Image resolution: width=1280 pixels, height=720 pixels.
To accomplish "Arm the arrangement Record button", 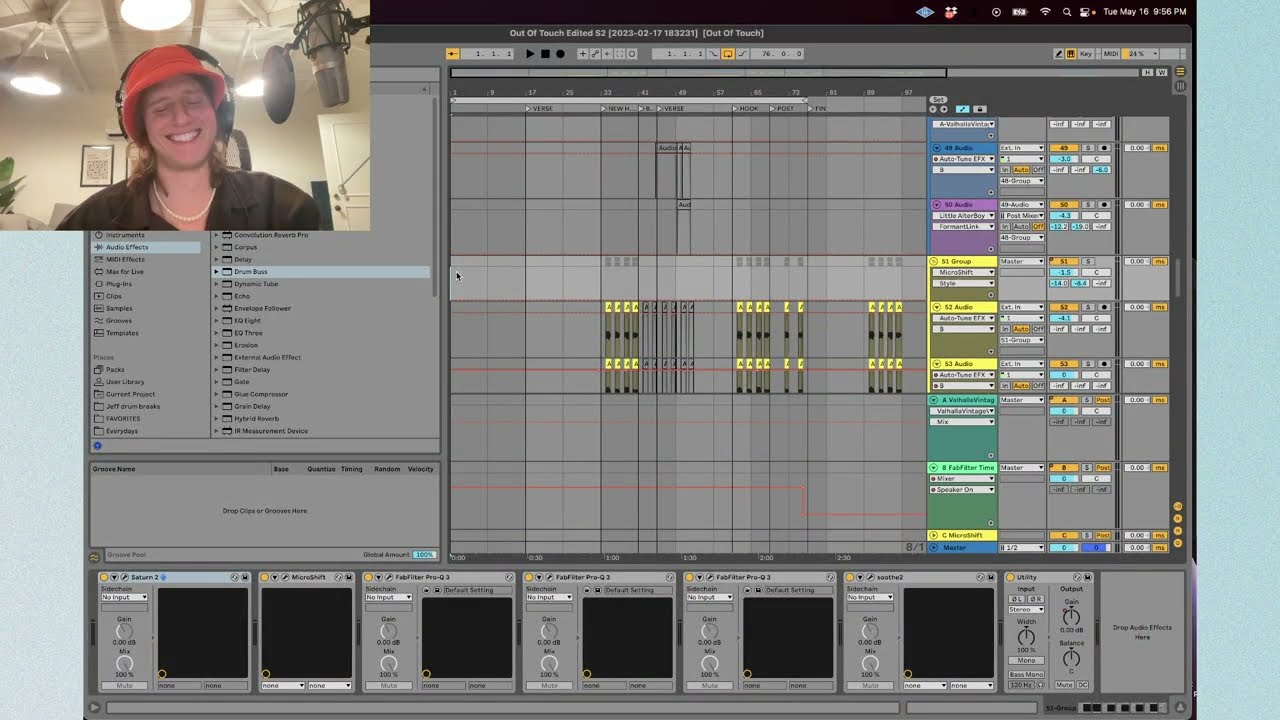I will coord(560,54).
